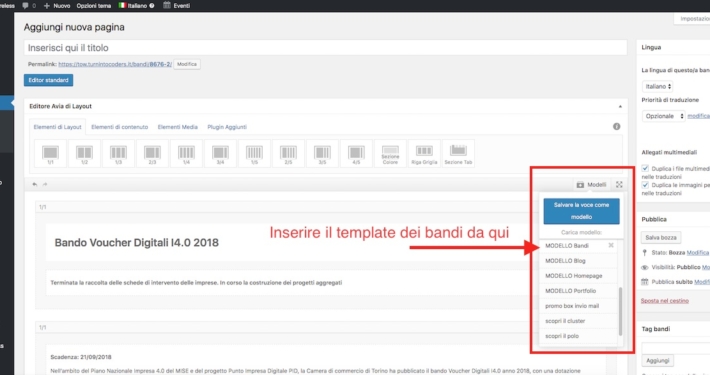Insert a 2/5 column layout element
Screen dimensions: 710x375
click(x=288, y=154)
